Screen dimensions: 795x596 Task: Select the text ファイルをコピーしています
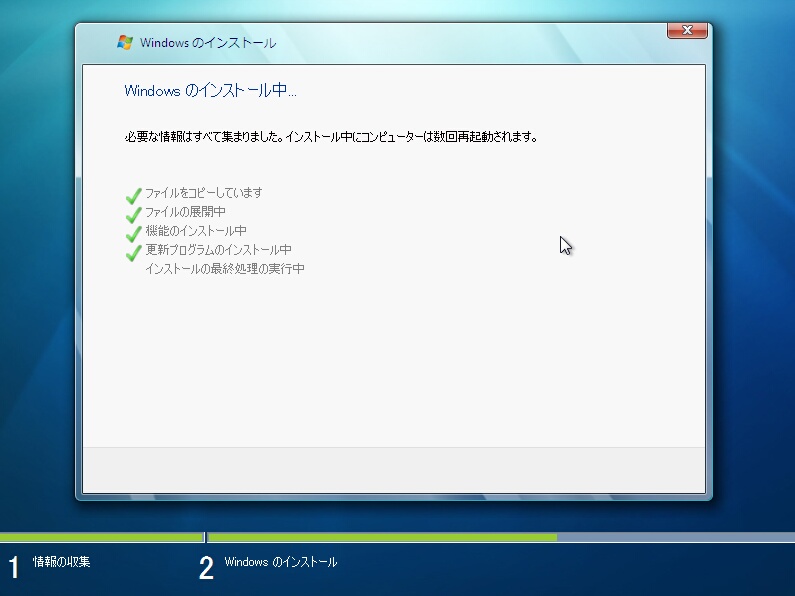click(x=204, y=193)
